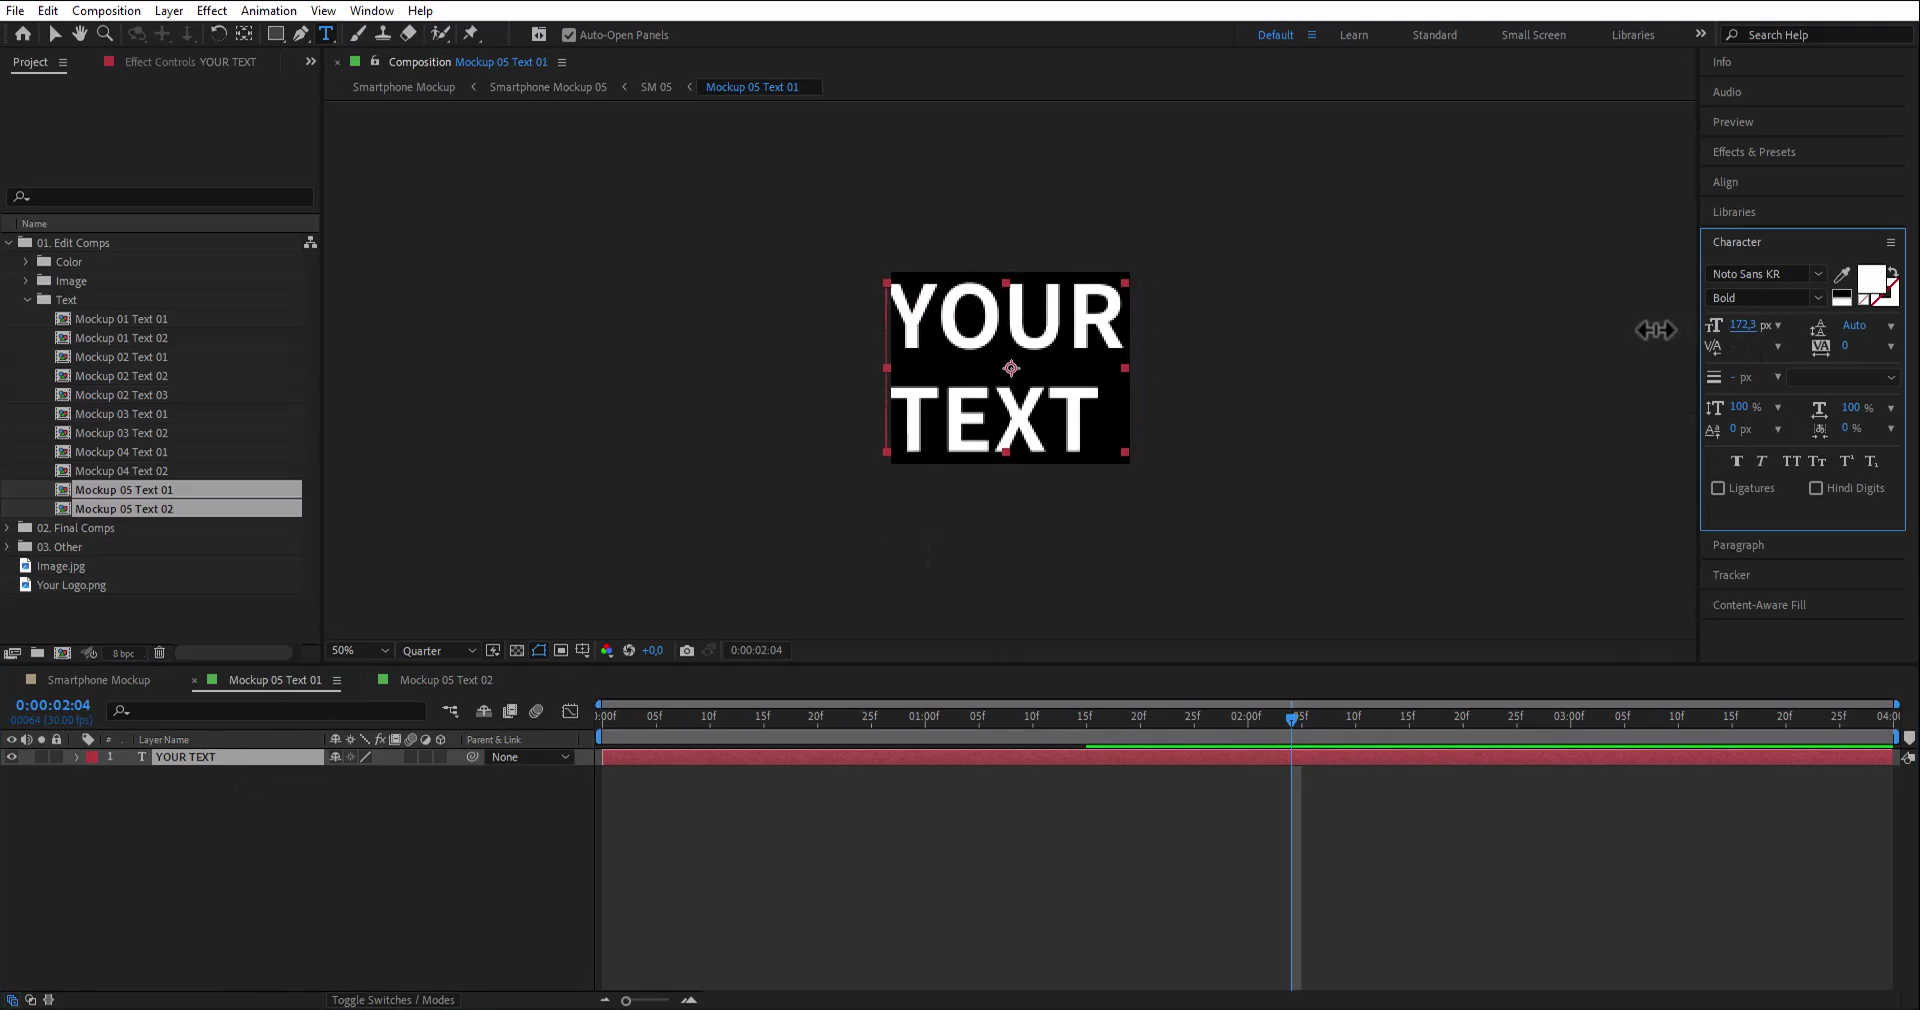Switch to the Mockup 05 Text 02 timeline tab
The image size is (1920, 1010).
coord(446,680)
